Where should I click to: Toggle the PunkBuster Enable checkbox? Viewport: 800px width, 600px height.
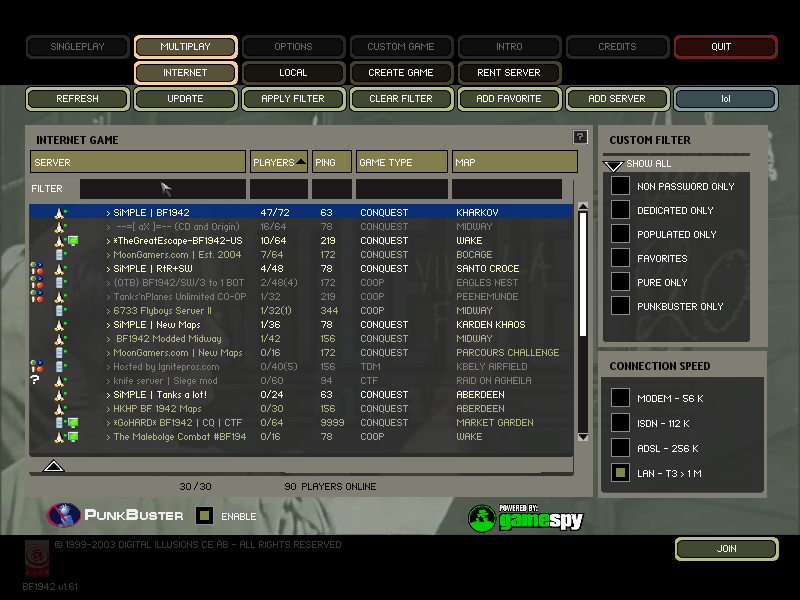pos(205,515)
